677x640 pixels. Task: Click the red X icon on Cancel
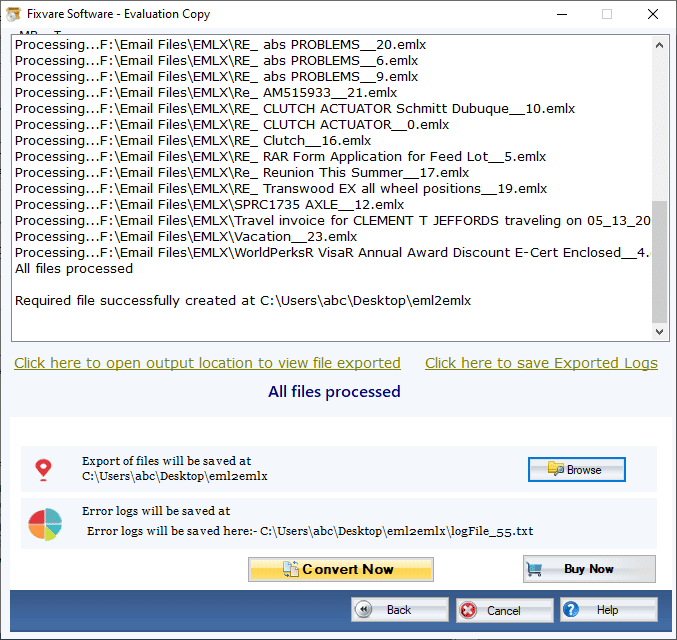pos(468,610)
